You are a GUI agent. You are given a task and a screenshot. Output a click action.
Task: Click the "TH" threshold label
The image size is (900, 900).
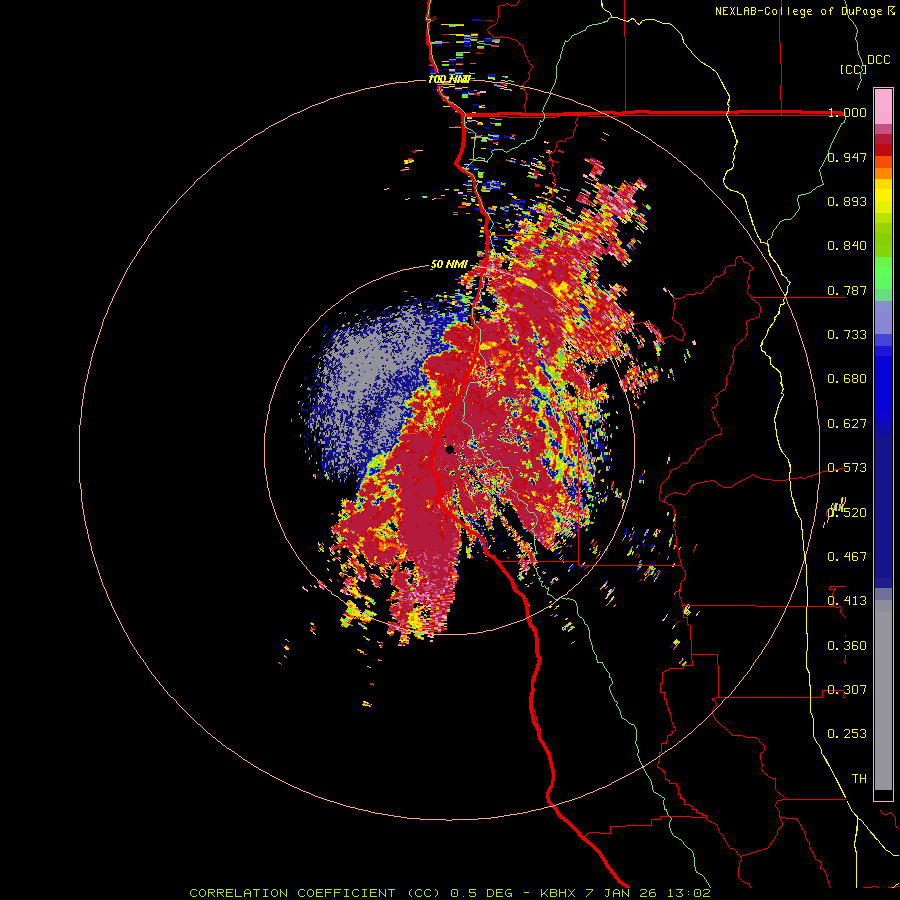click(x=859, y=779)
